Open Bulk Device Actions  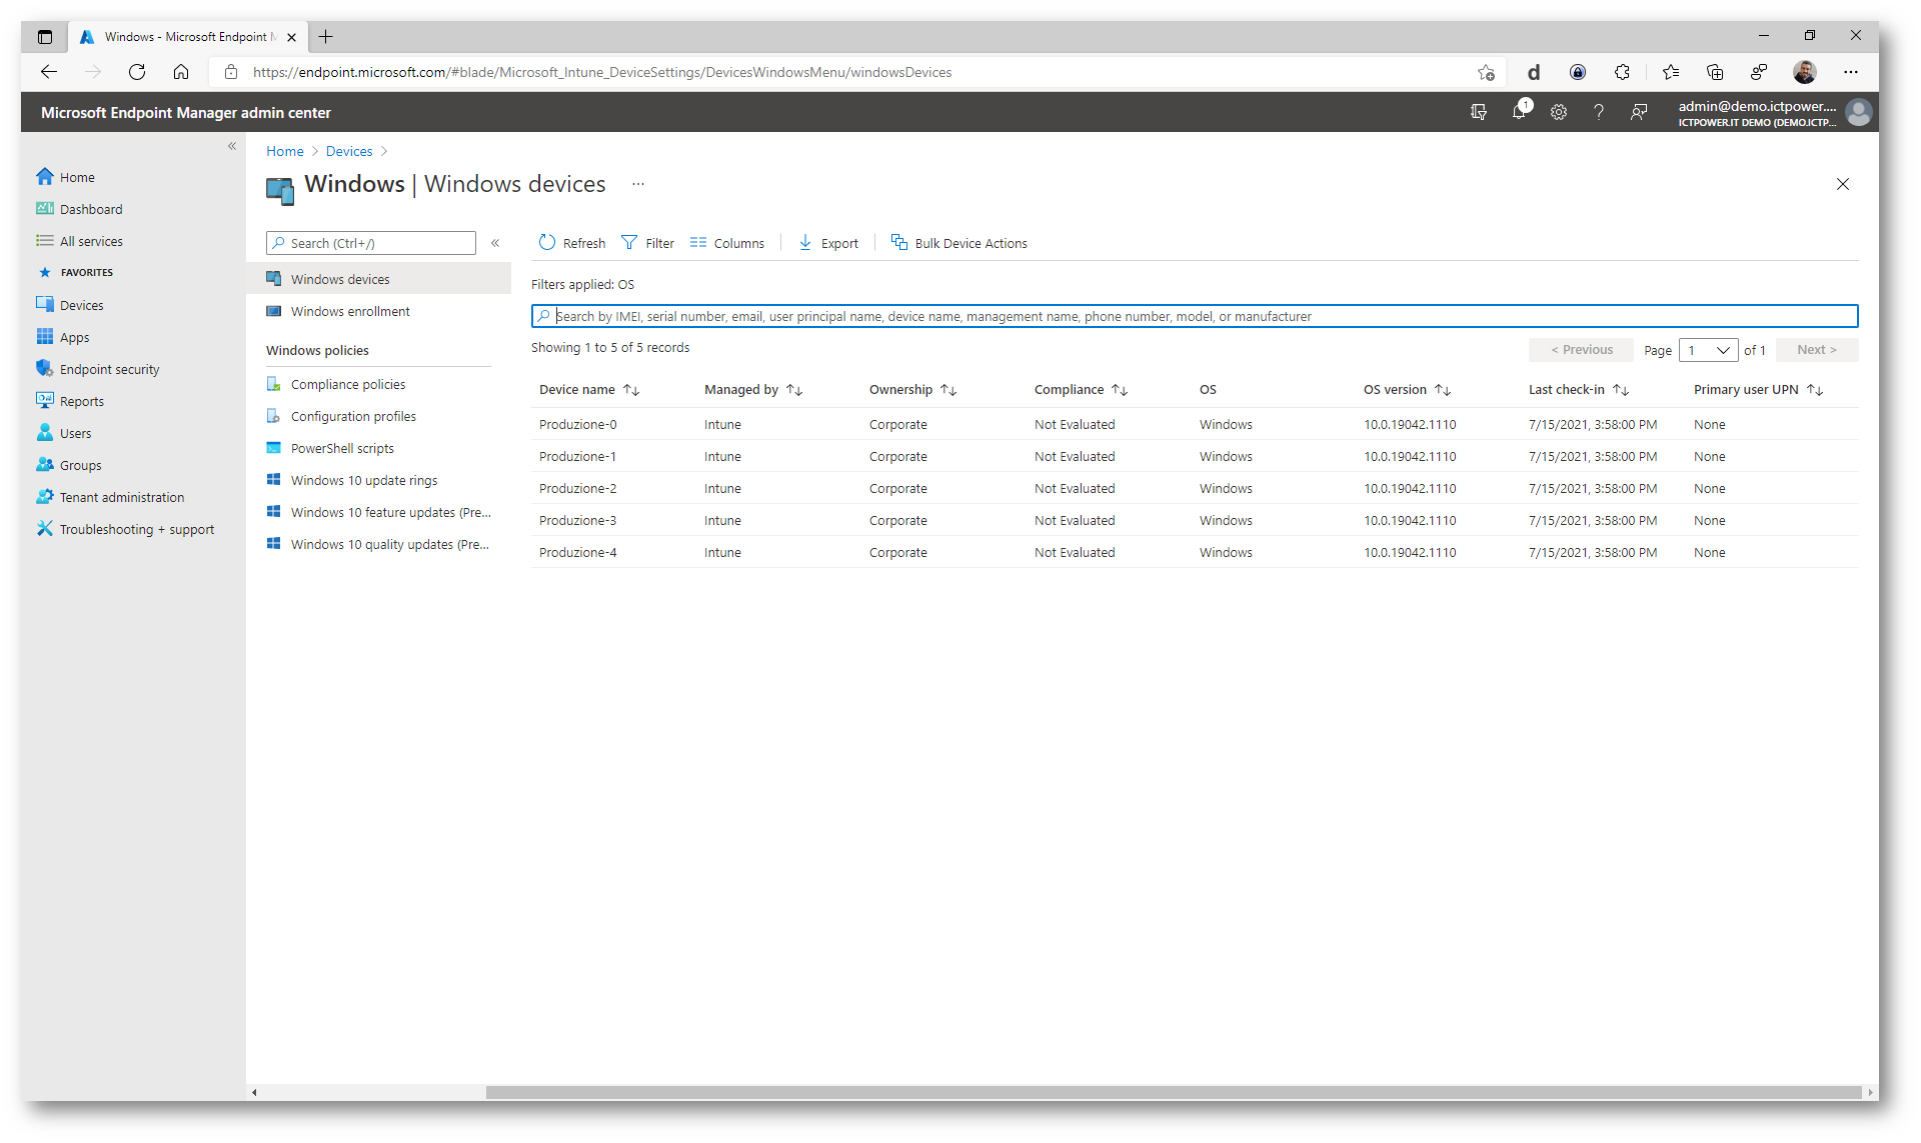[x=959, y=243]
